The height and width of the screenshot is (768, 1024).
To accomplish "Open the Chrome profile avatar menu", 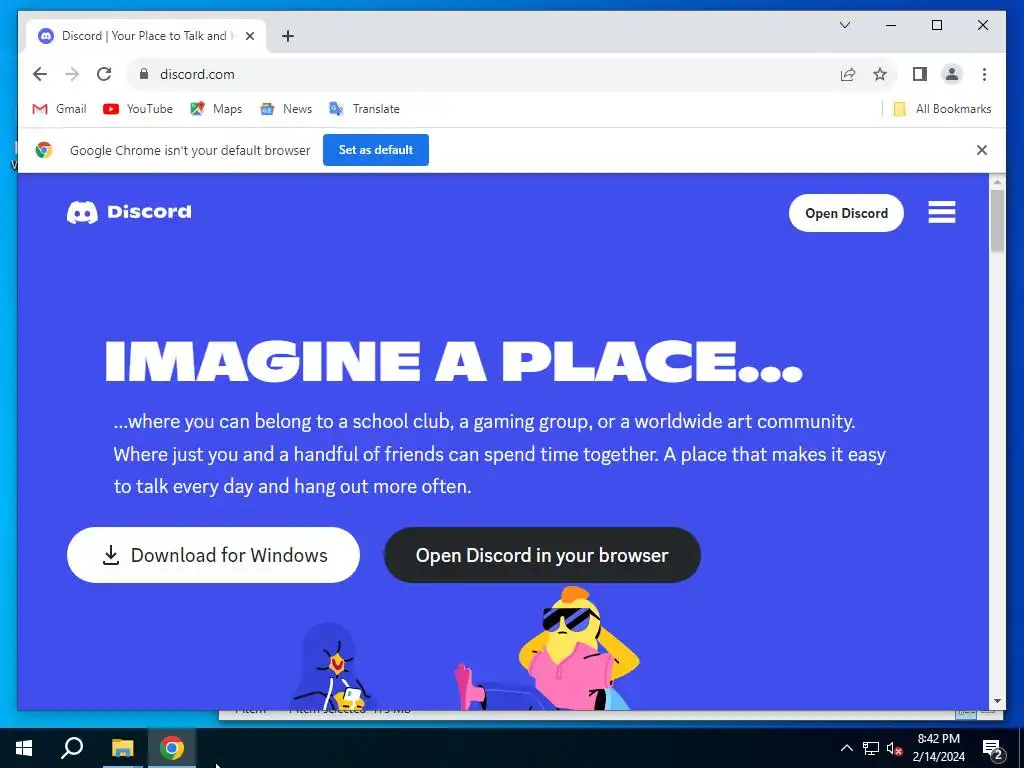I will coord(952,74).
